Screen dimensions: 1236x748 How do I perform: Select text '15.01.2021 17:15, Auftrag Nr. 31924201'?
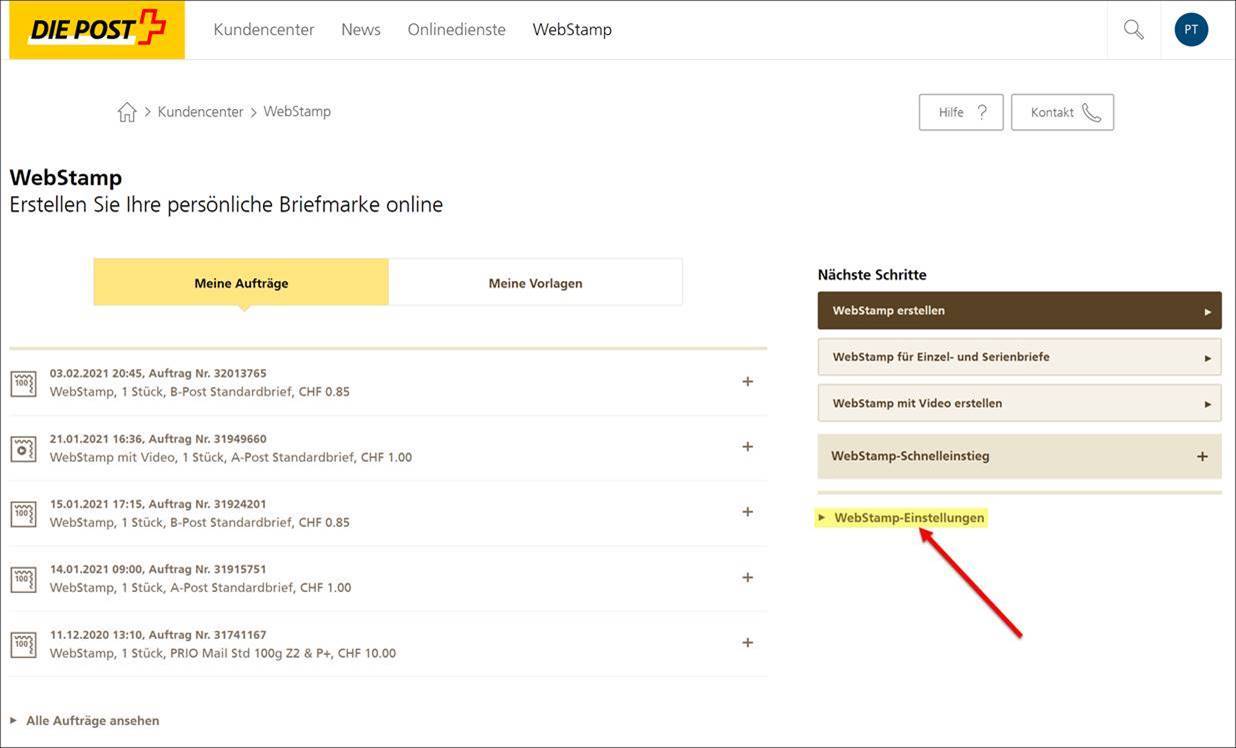(158, 504)
